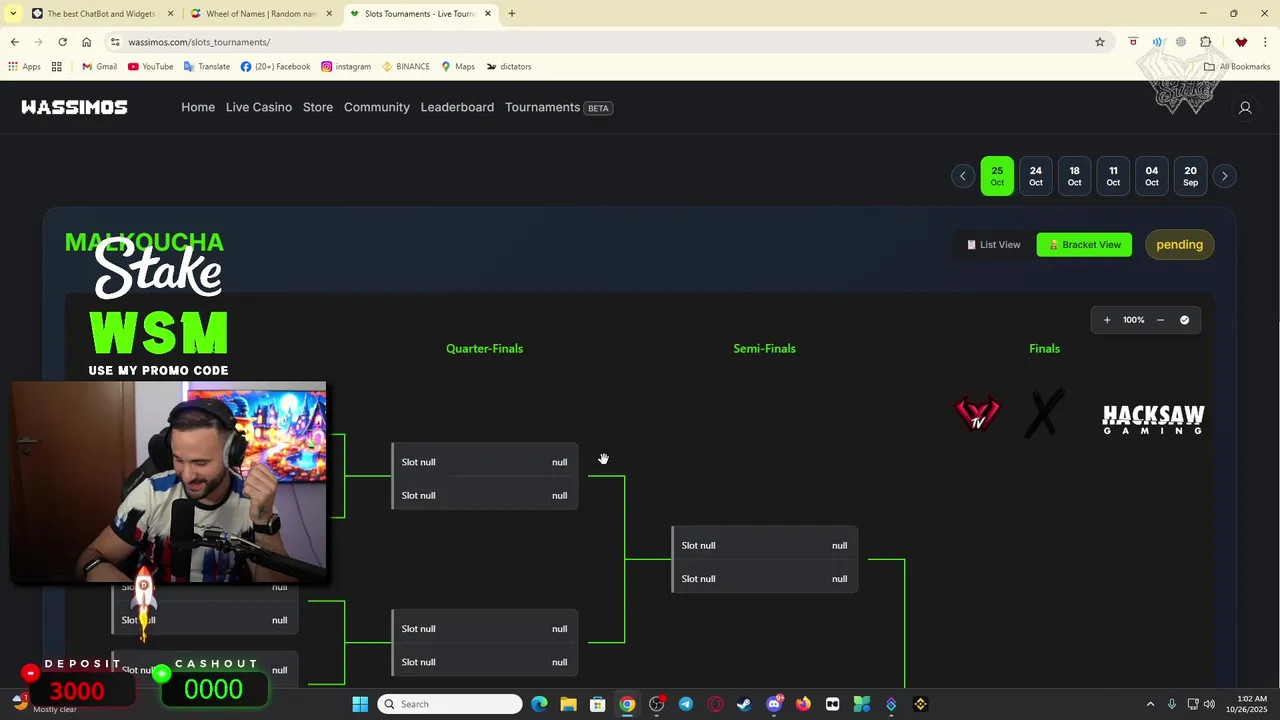The width and height of the screenshot is (1280, 720).
Task: Go to previous dates with left chevron
Action: 962,176
